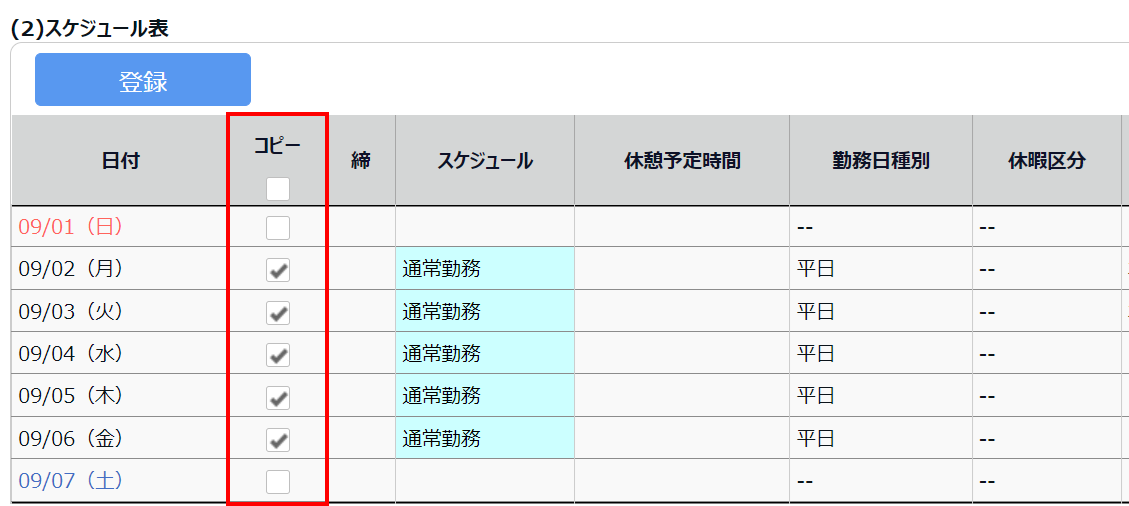Click the 登録 register button
1129x506 pixels.
click(x=143, y=80)
